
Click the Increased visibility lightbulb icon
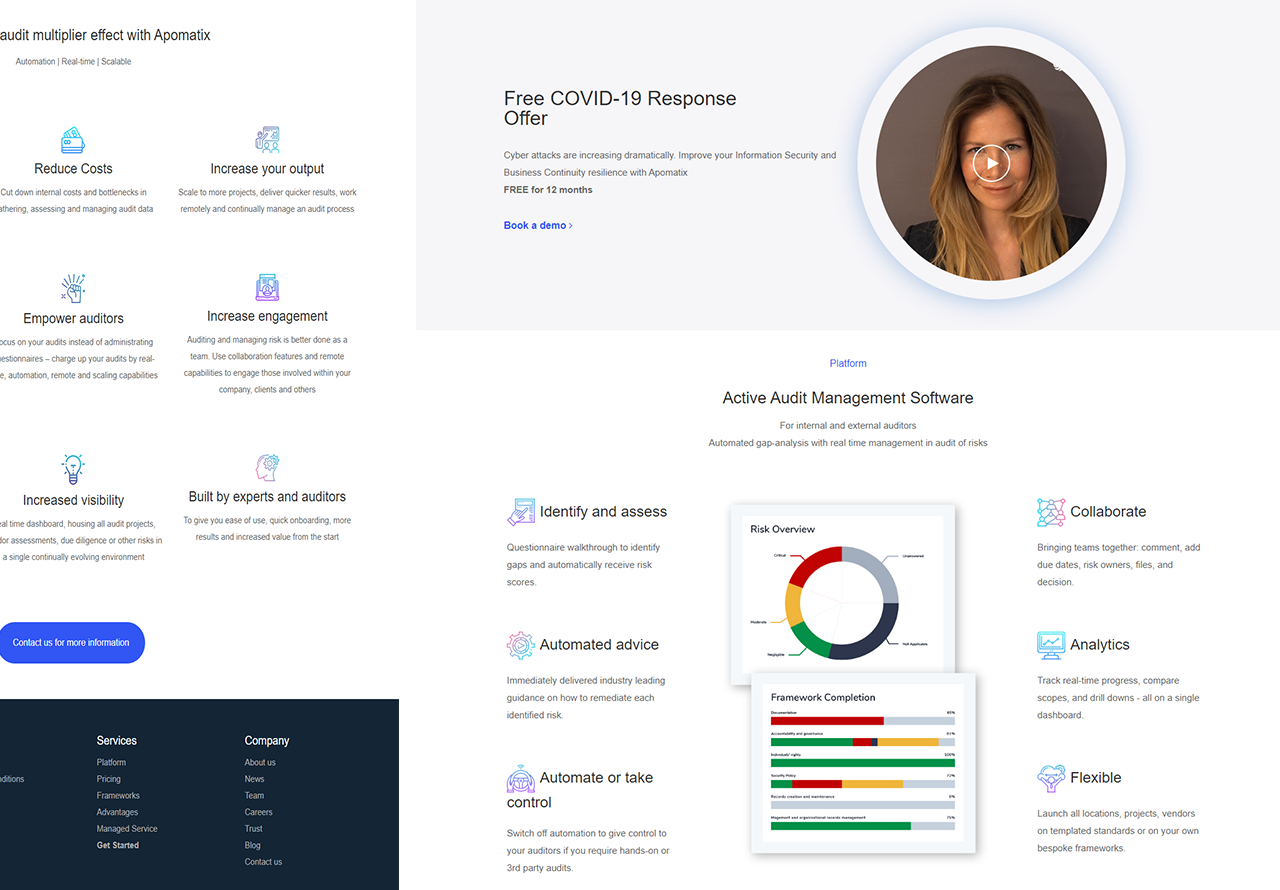click(73, 468)
